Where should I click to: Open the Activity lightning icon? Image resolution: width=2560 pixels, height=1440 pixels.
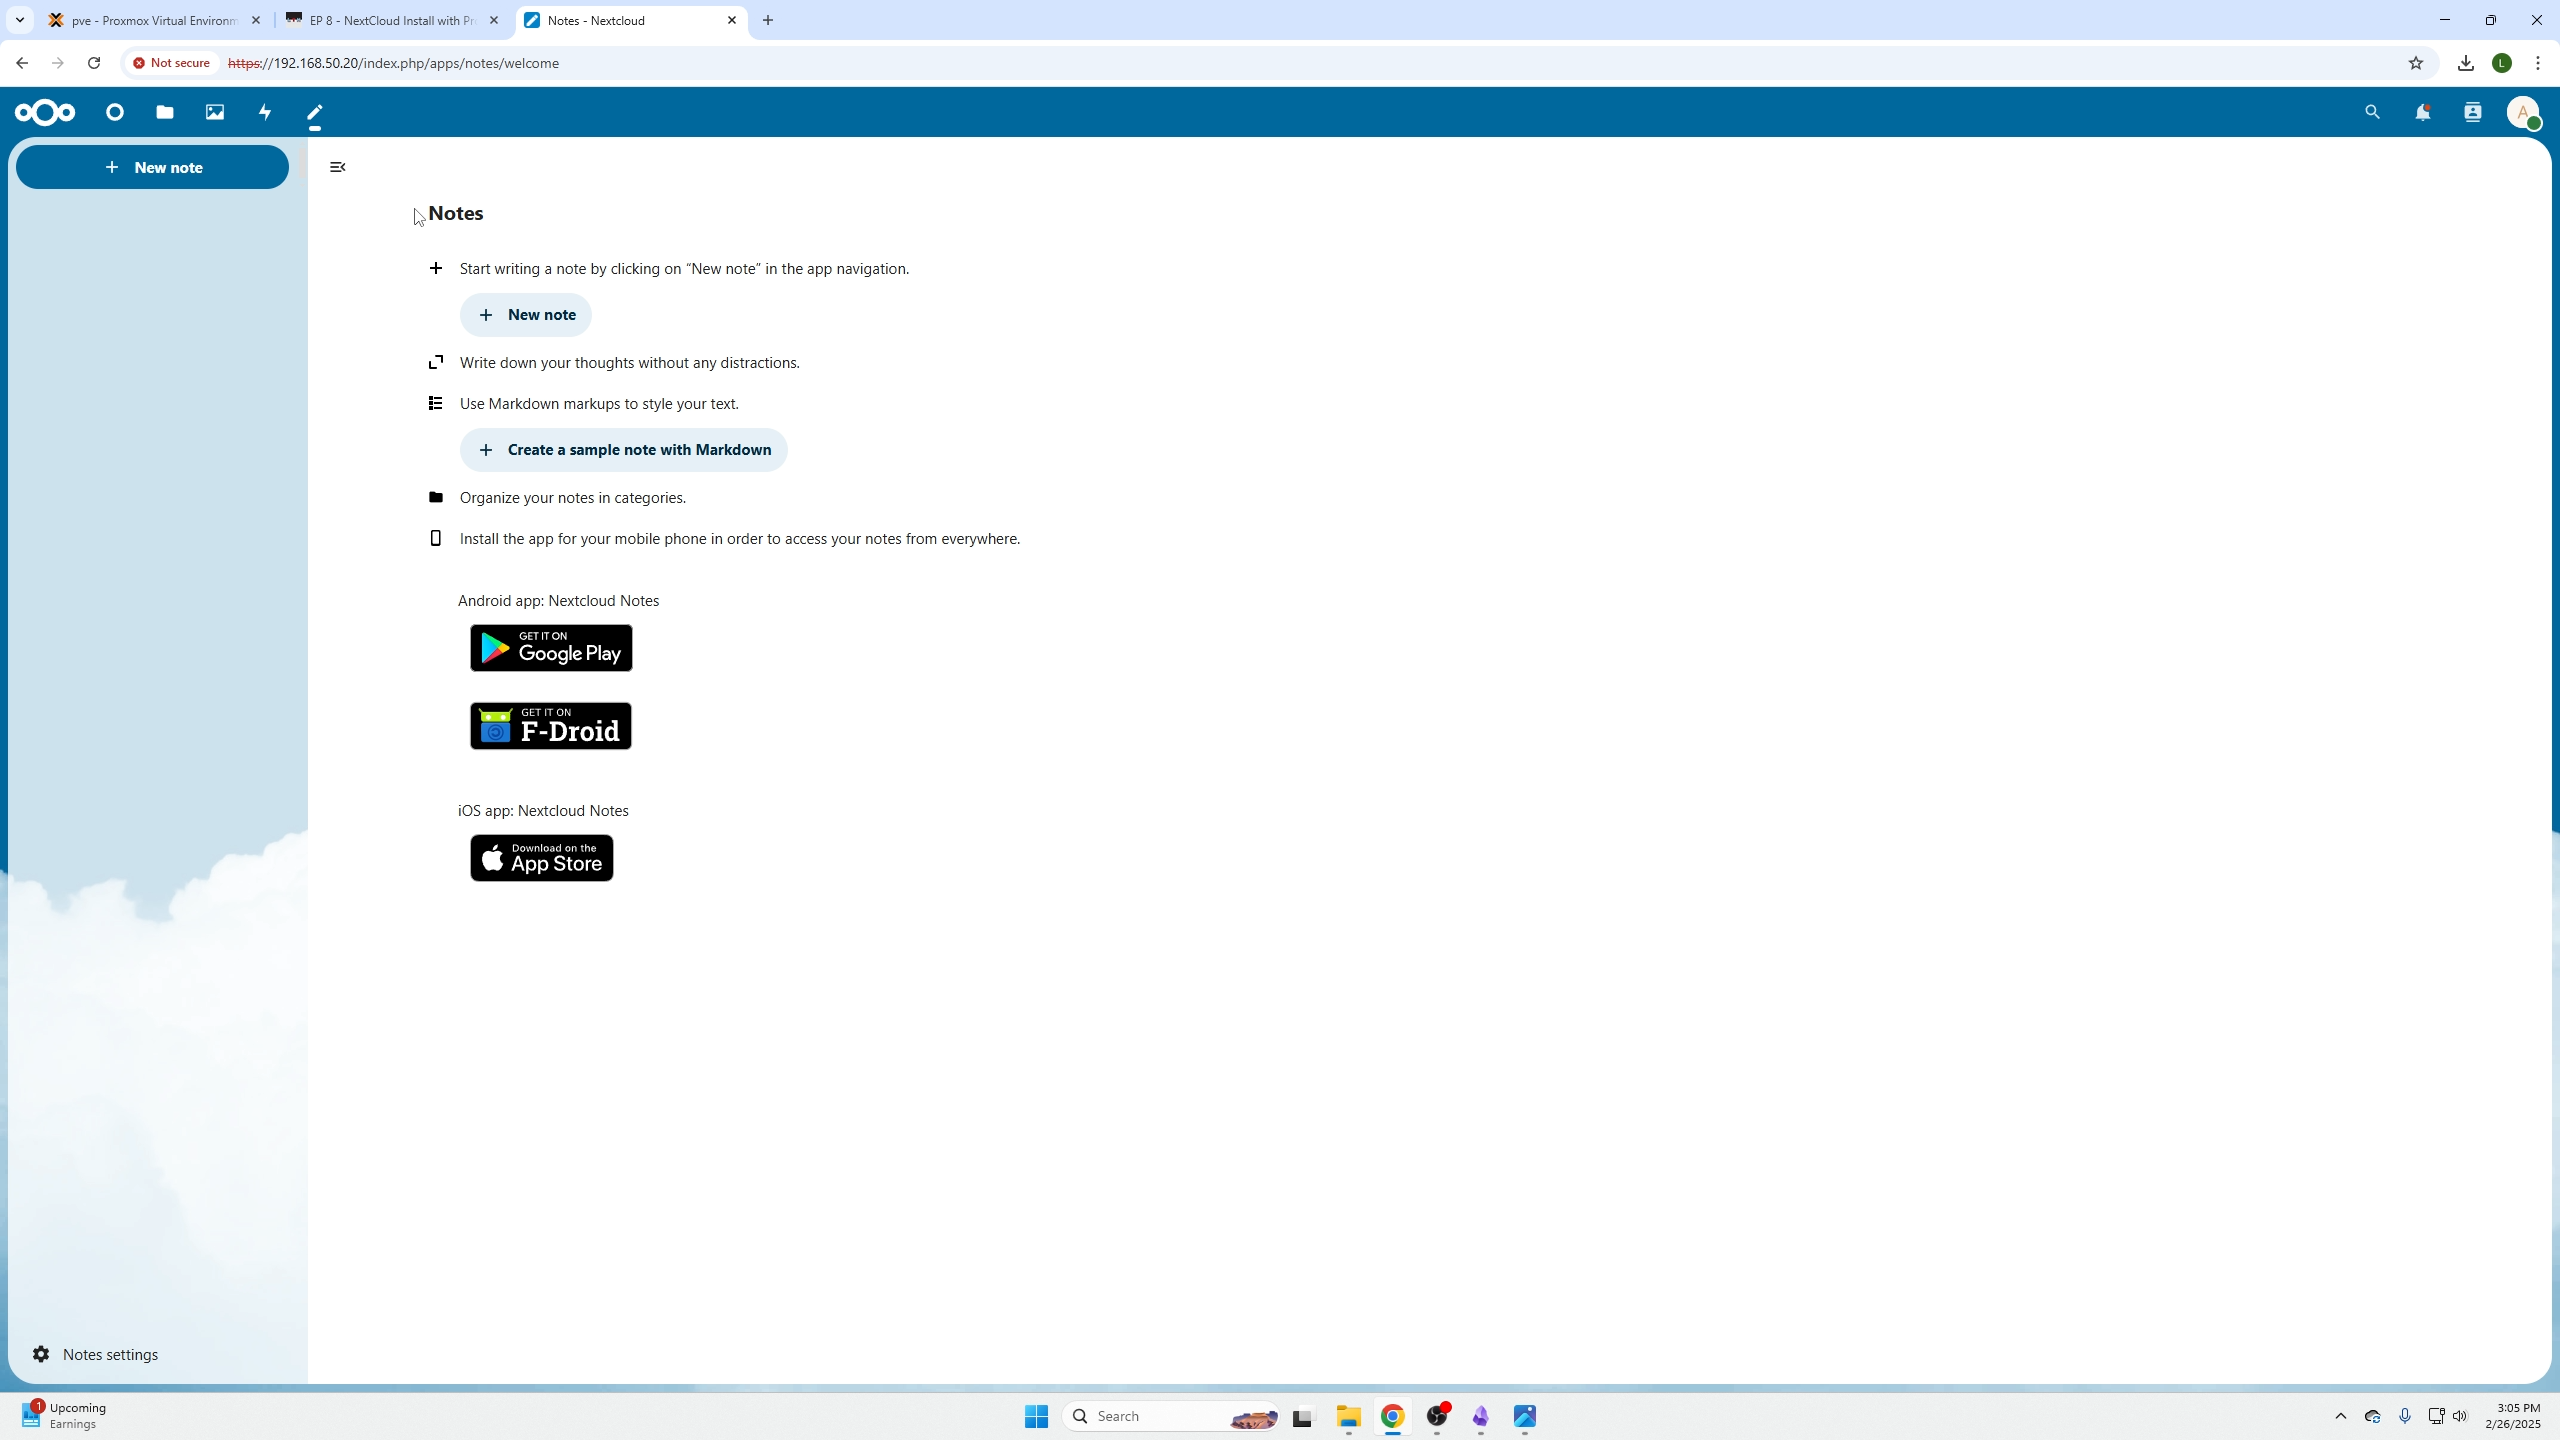coord(265,112)
